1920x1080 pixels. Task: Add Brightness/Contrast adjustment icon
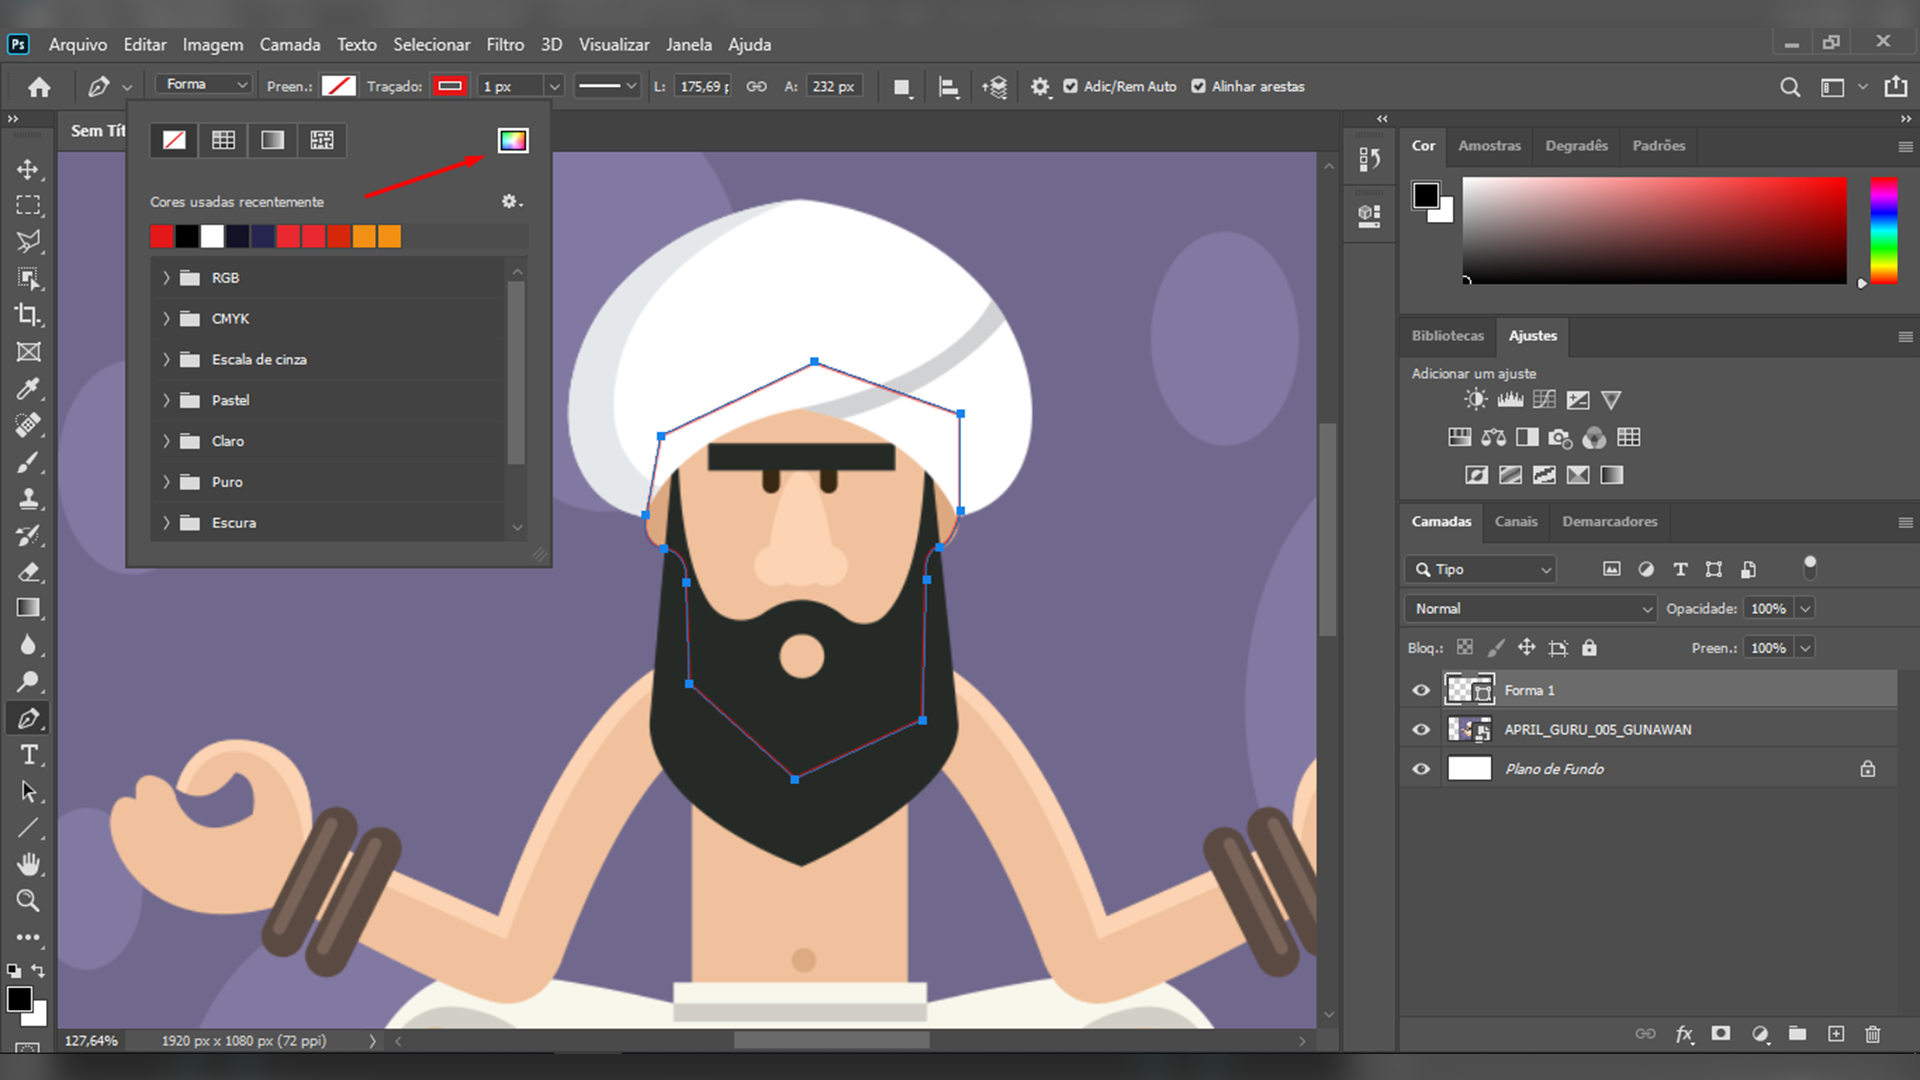click(x=1476, y=400)
